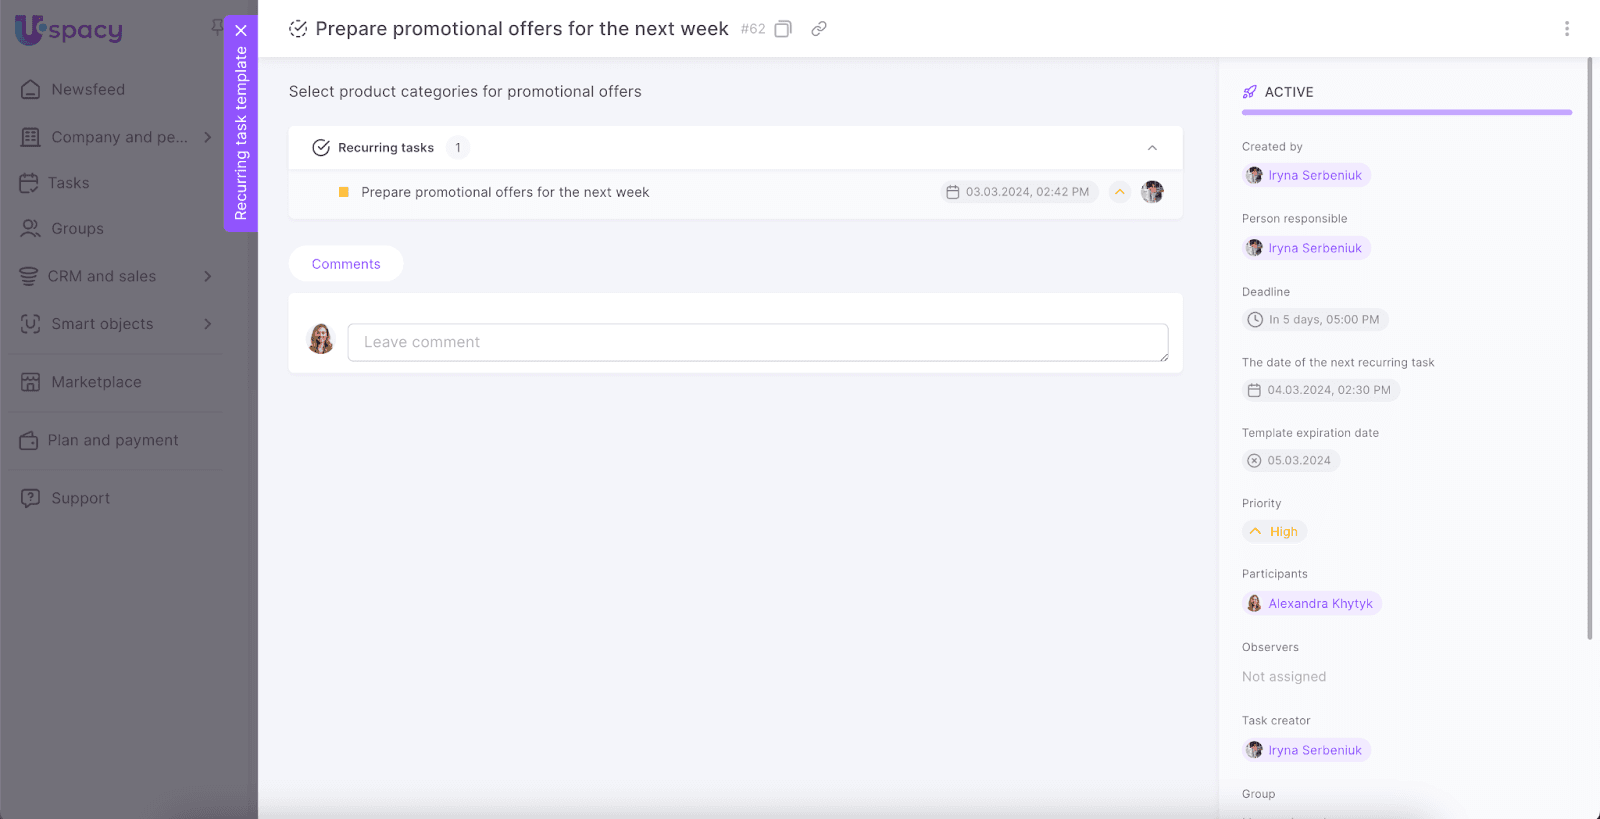Expand the Company and people submenu

pos(208,137)
